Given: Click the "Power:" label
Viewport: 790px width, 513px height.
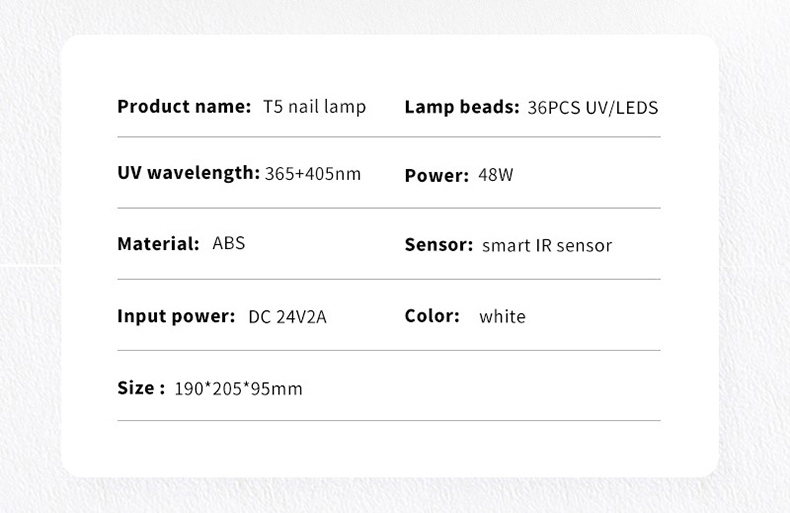Looking at the screenshot, I should pyautogui.click(x=436, y=176).
